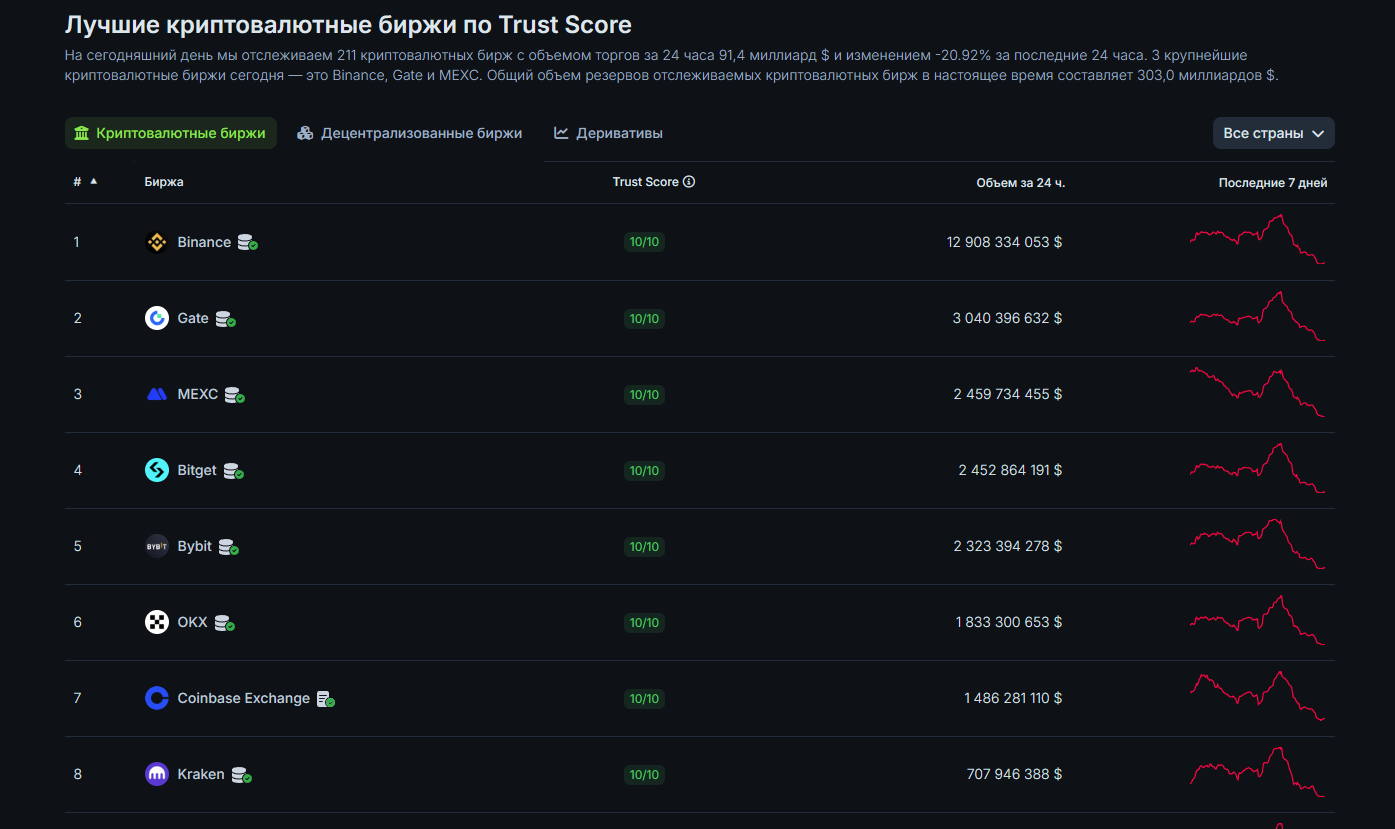Screen dimensions: 1395x829
Task: Open the Coinbase Exchange link
Action: [244, 698]
